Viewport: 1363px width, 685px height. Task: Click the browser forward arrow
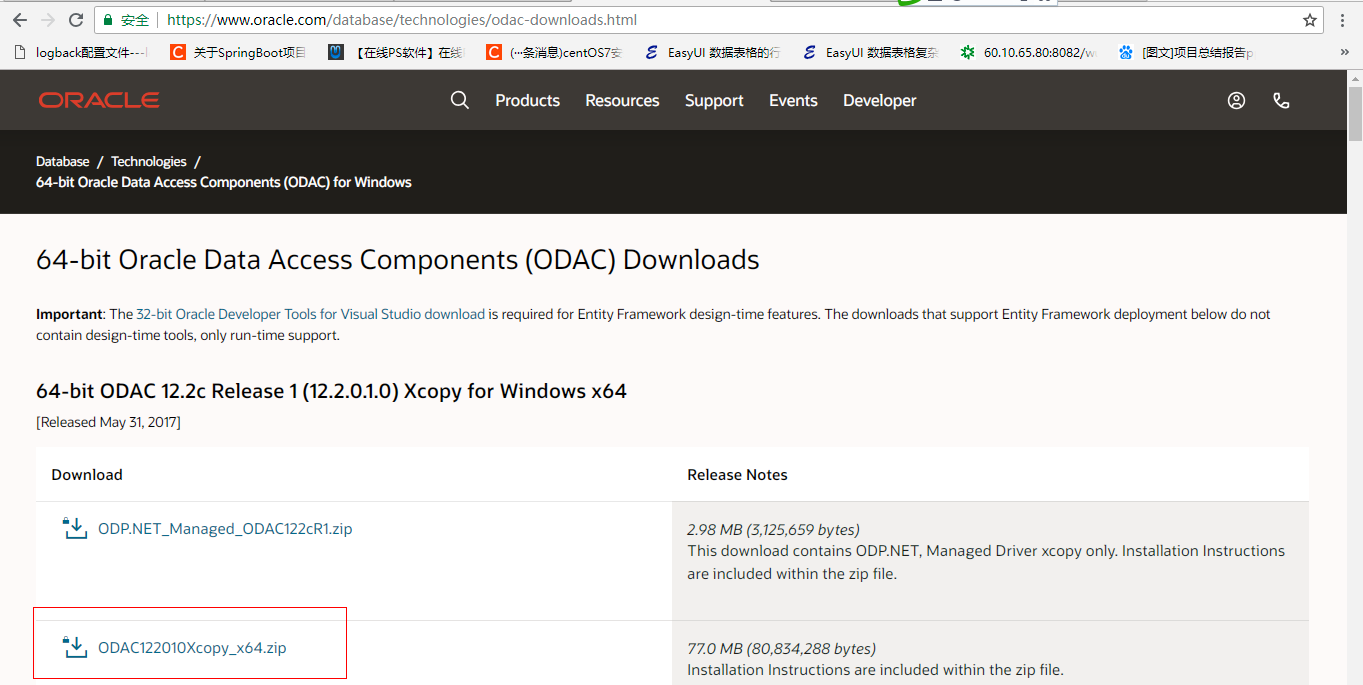tap(48, 20)
